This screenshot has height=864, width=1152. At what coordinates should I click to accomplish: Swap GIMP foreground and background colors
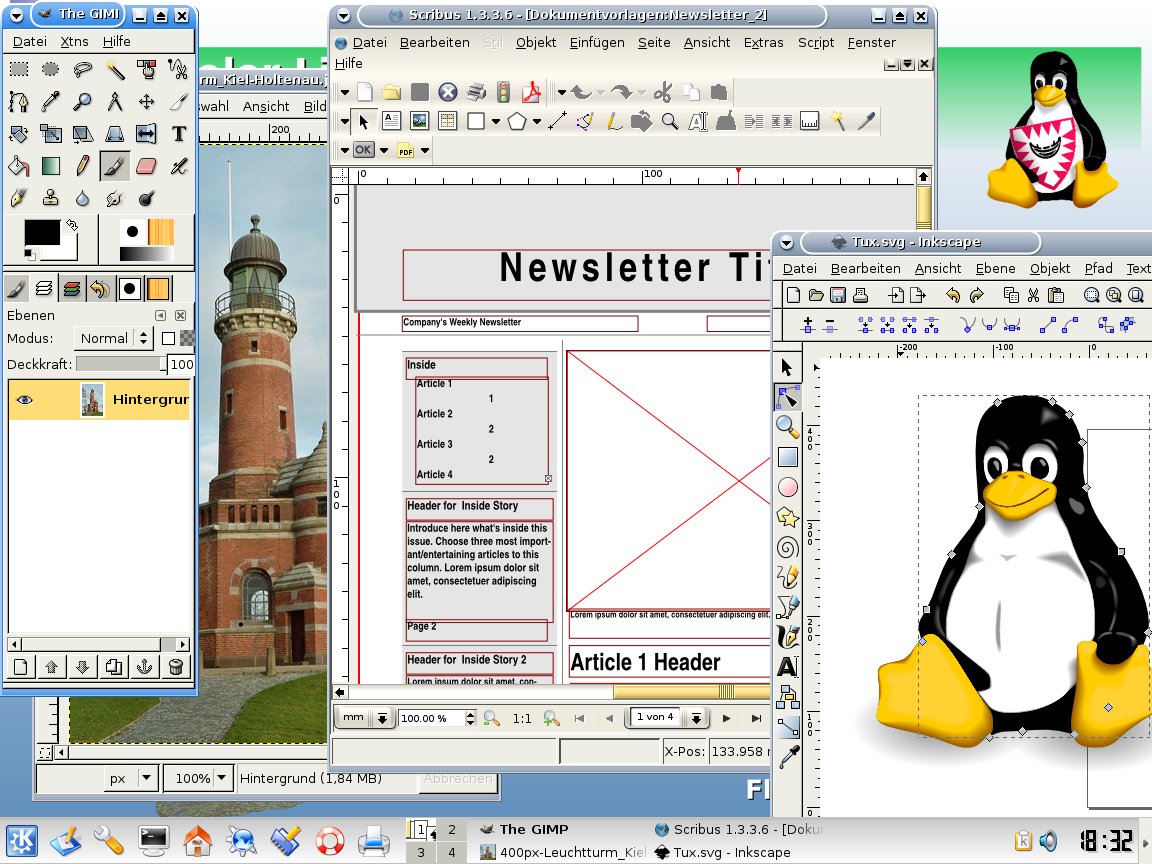tap(71, 225)
